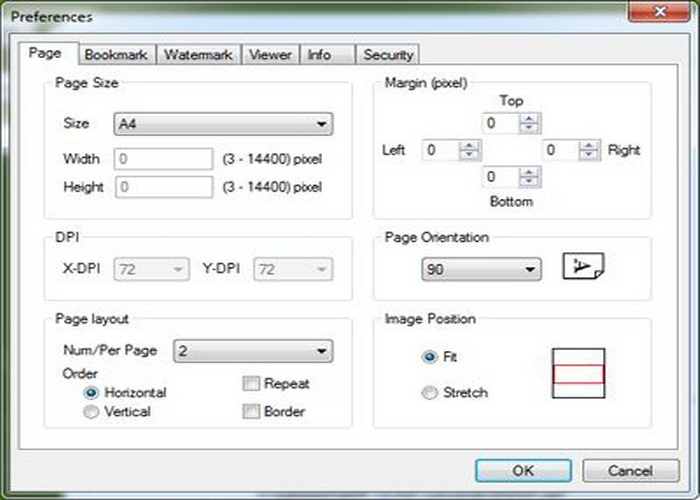
Task: Decrease the Right margin value
Action: [589, 155]
